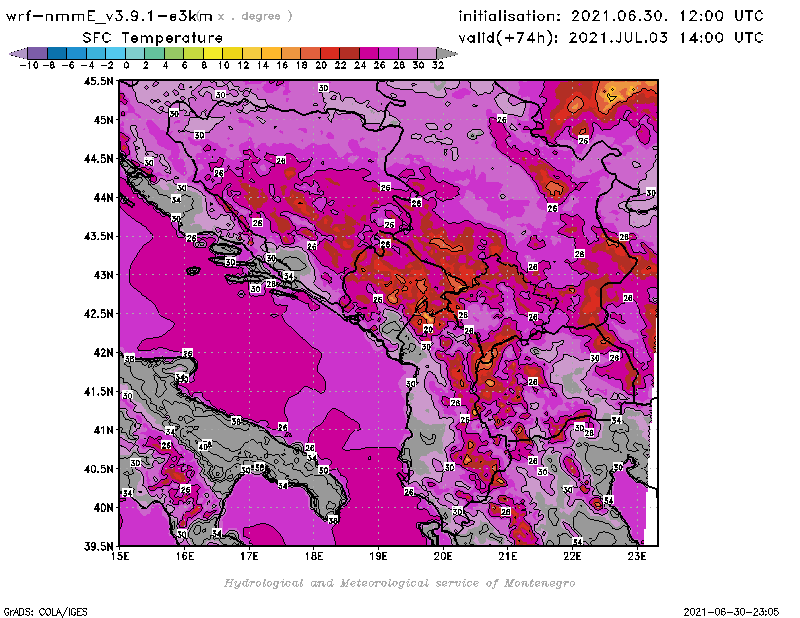Click the '20E' longitude label
The image size is (800, 618).
[x=443, y=556]
